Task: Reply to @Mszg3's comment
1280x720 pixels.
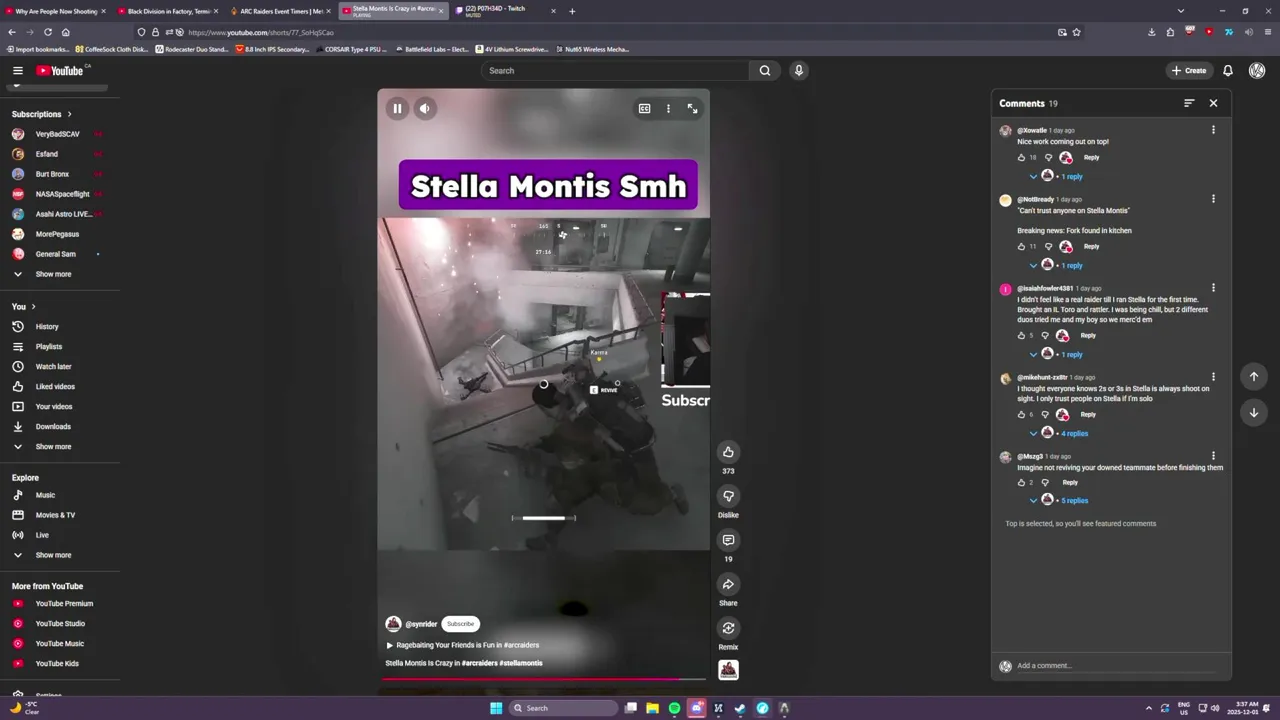Action: [1070, 482]
